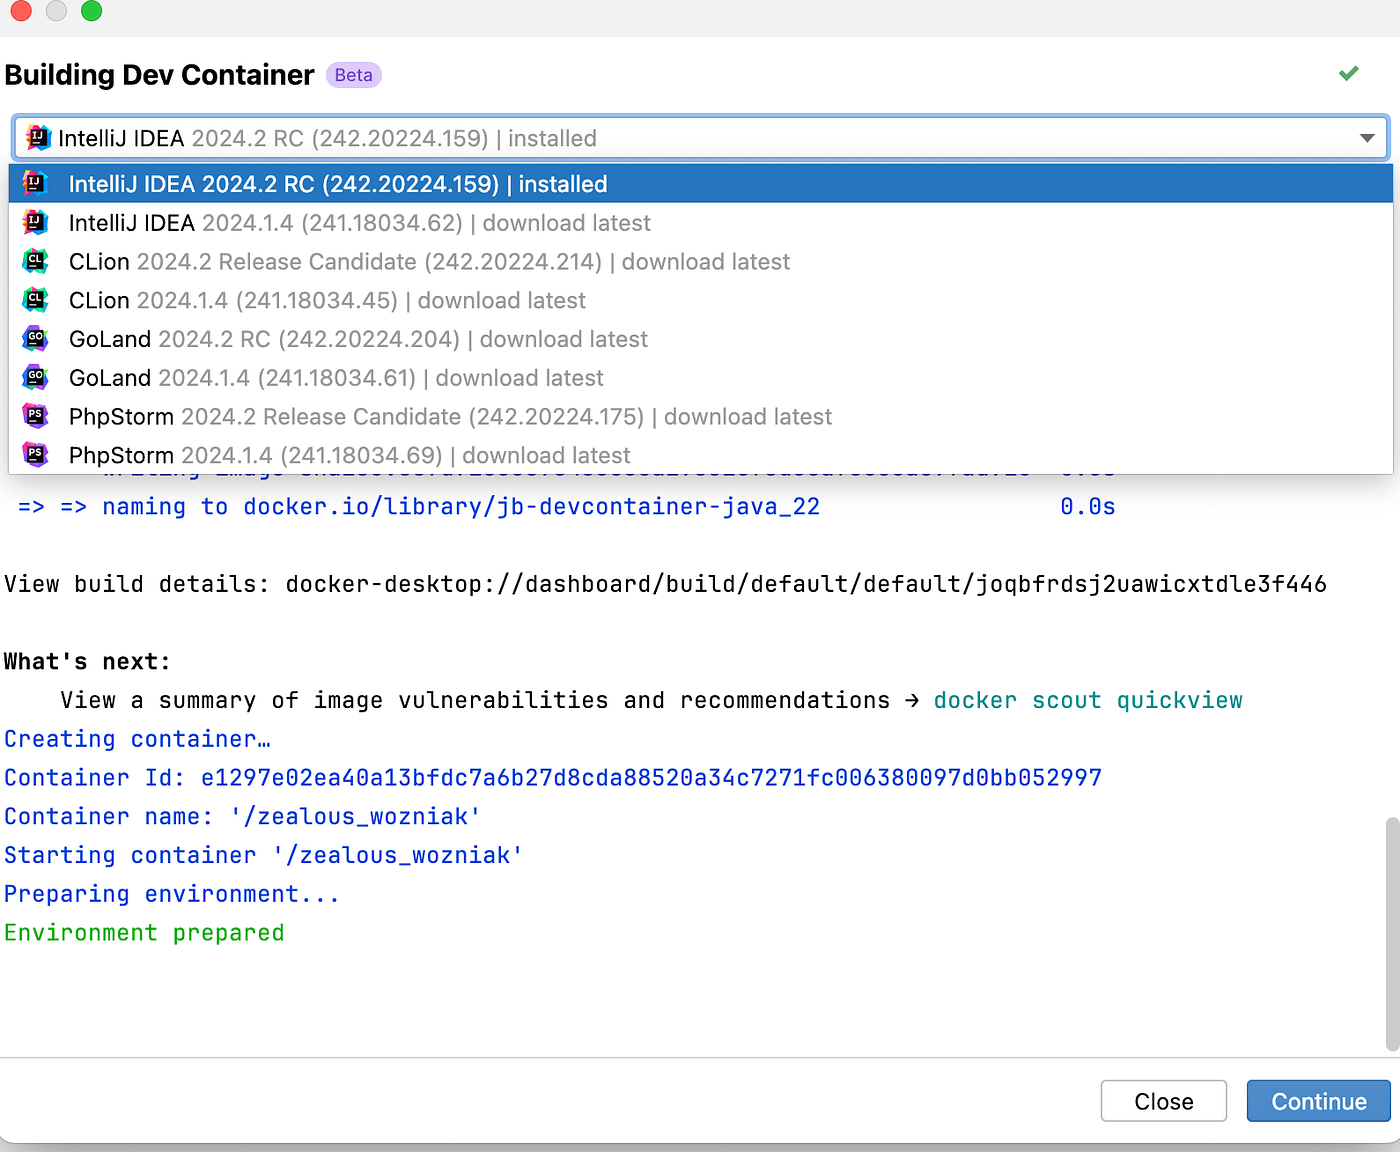Screen dimensions: 1400x1152
Task: Select IntelliJ IDEA 2024.2 RC installed option
Action: pos(338,184)
